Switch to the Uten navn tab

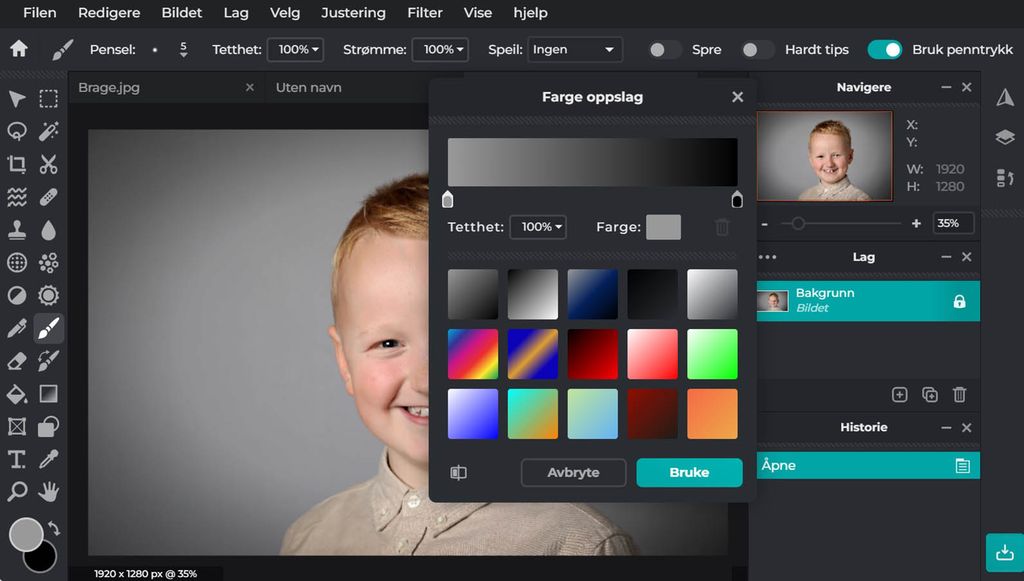point(309,88)
